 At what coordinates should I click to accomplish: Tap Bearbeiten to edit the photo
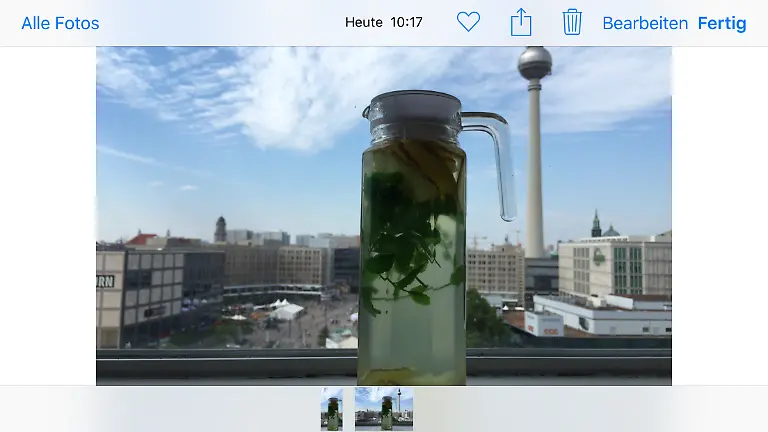point(645,23)
